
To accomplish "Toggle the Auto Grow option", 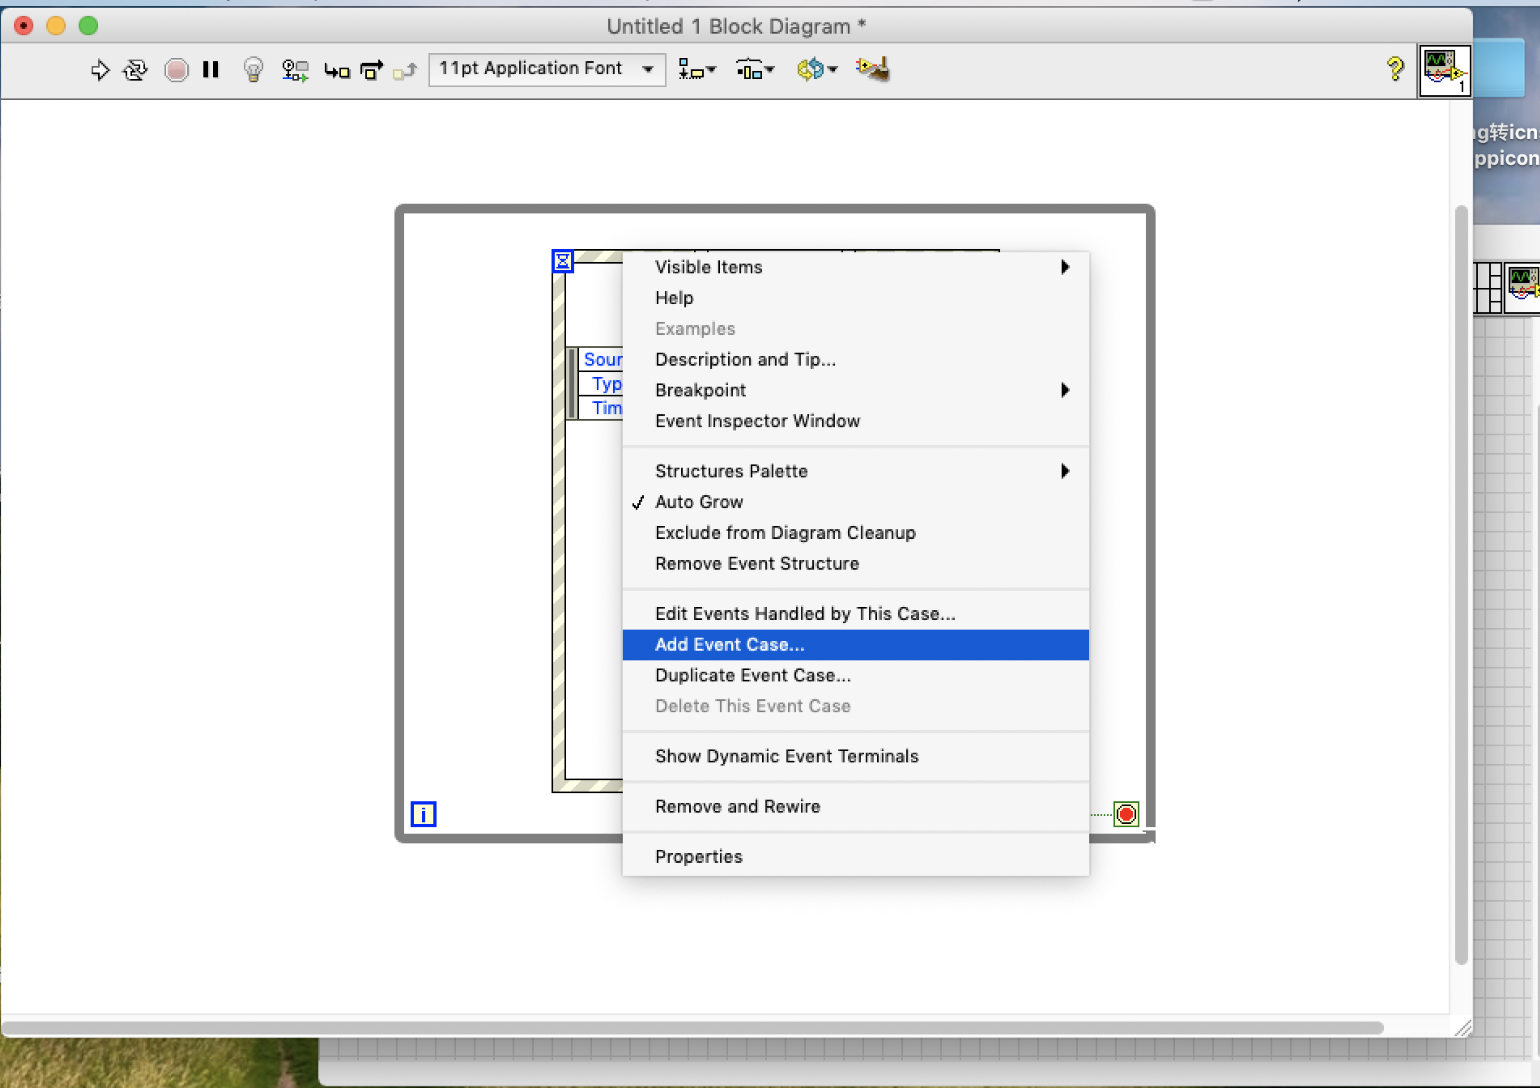I will coord(699,502).
